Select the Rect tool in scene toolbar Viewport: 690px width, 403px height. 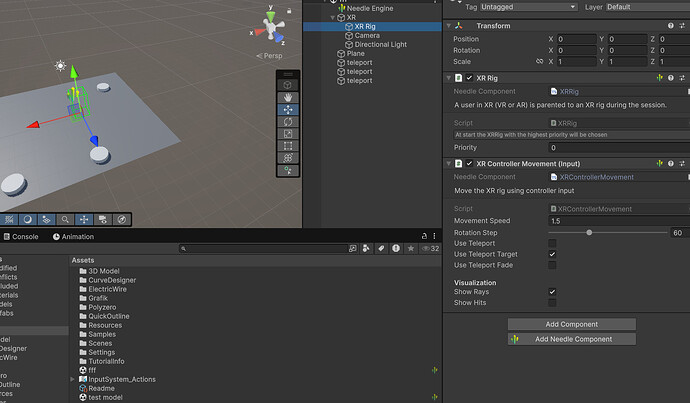tap(288, 146)
